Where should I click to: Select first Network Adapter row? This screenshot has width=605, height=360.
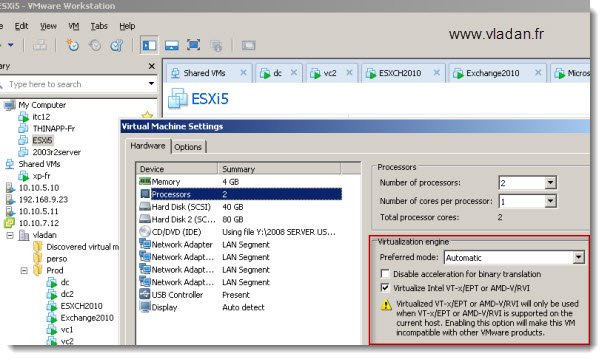click(239, 245)
